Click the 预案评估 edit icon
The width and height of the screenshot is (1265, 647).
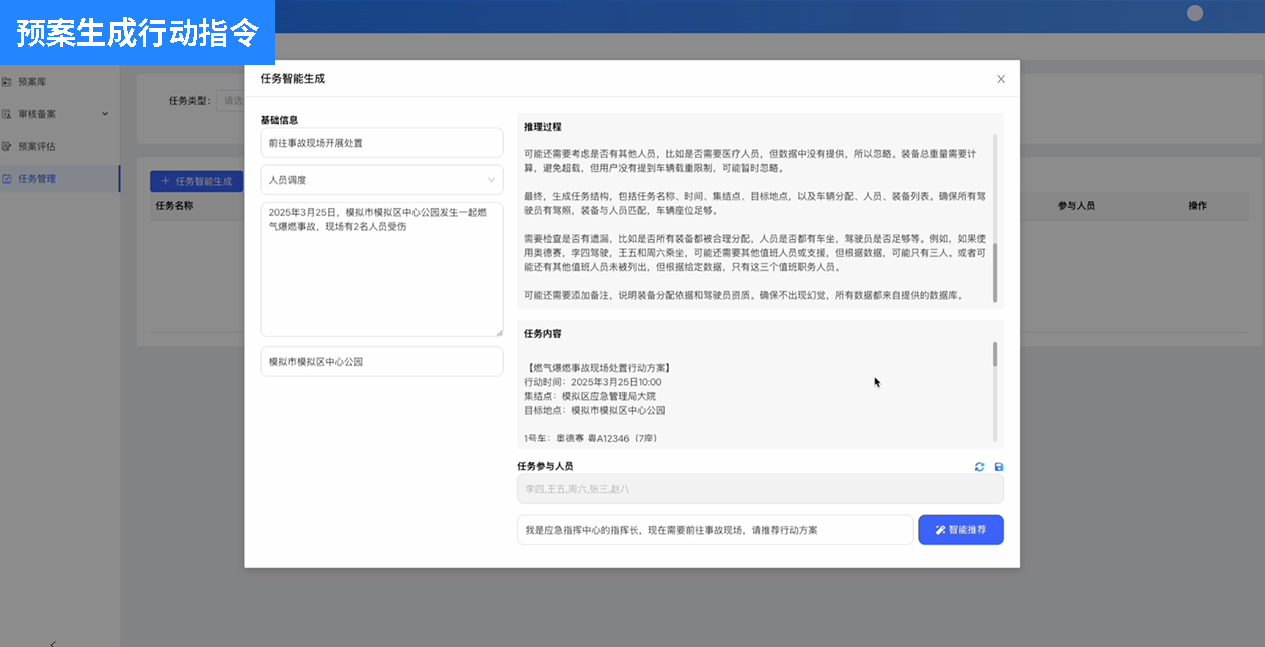click(6, 146)
